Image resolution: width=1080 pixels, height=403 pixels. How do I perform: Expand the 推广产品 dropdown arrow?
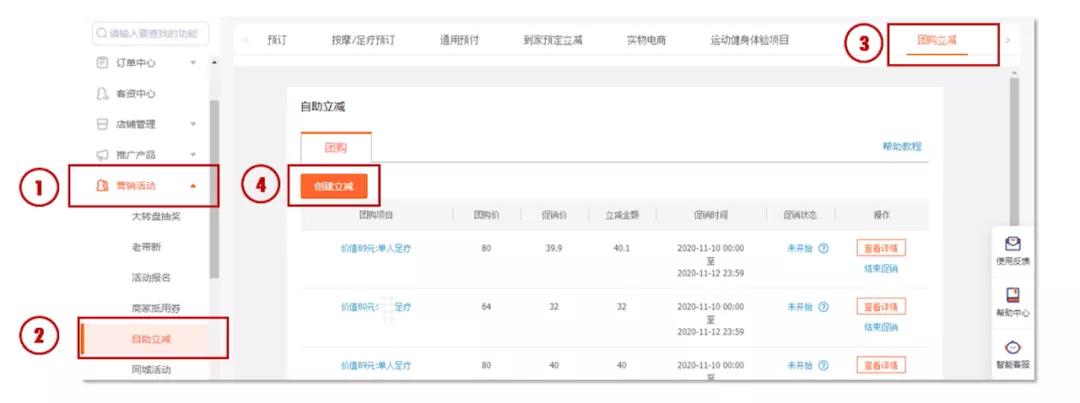pos(193,155)
